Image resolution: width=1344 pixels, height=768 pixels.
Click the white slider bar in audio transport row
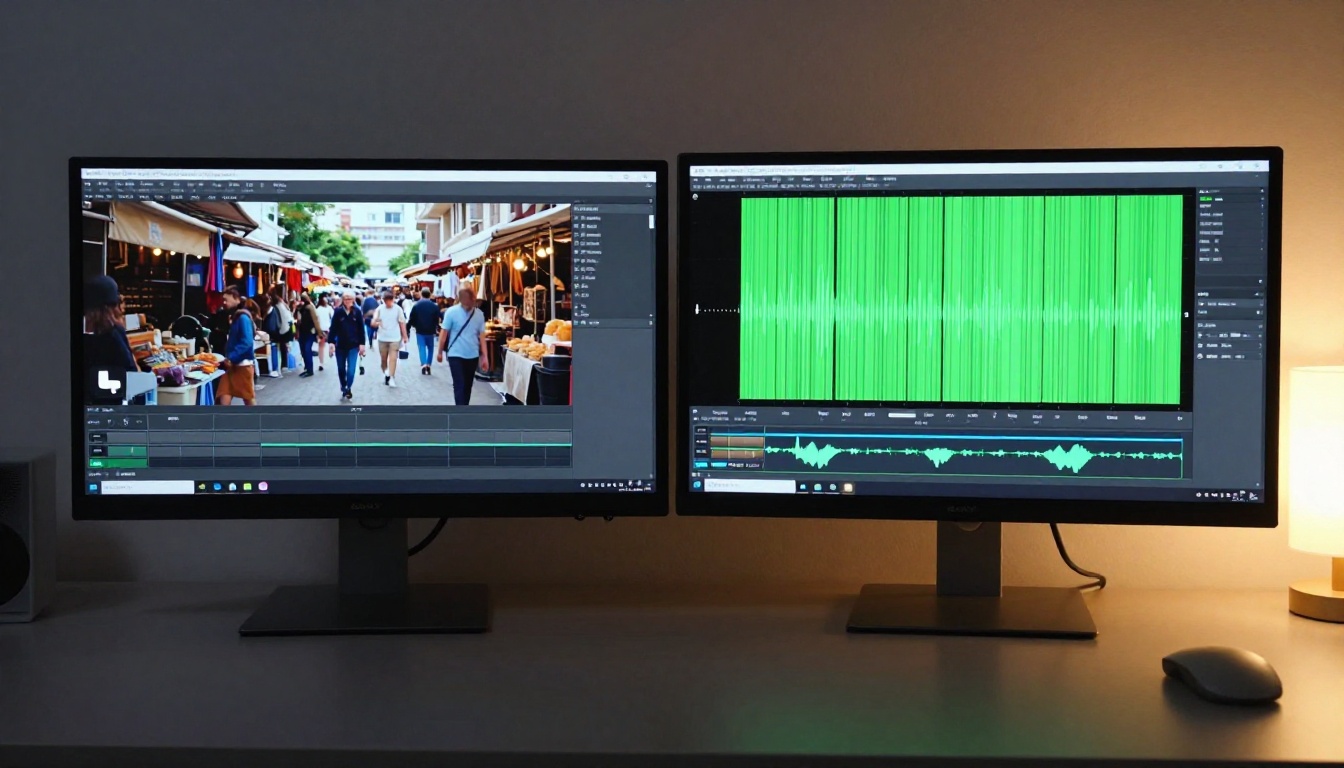point(902,415)
